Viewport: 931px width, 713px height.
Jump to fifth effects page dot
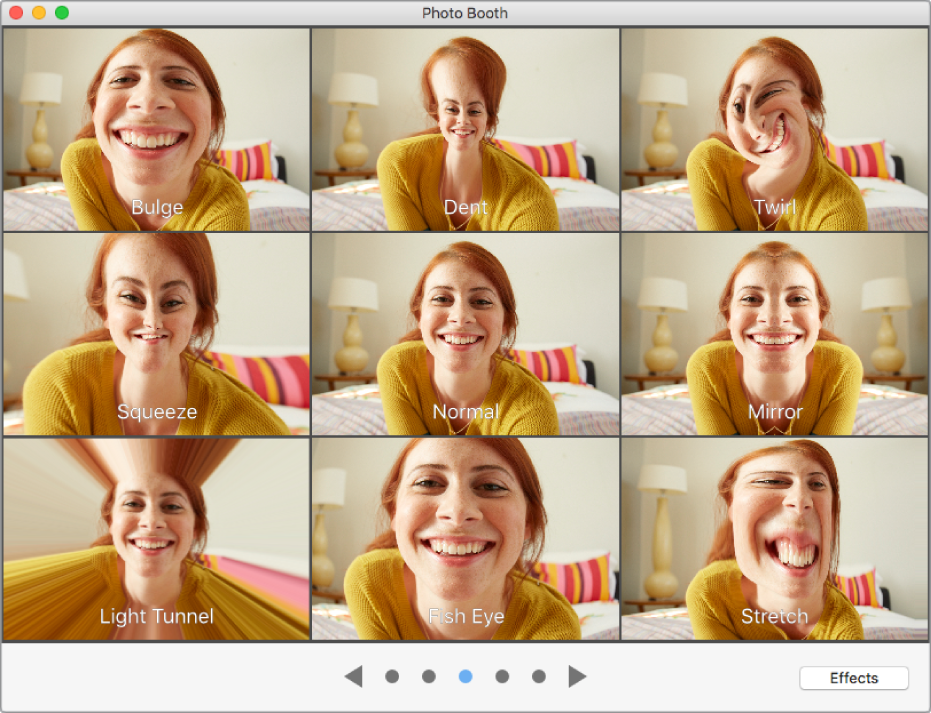(539, 677)
